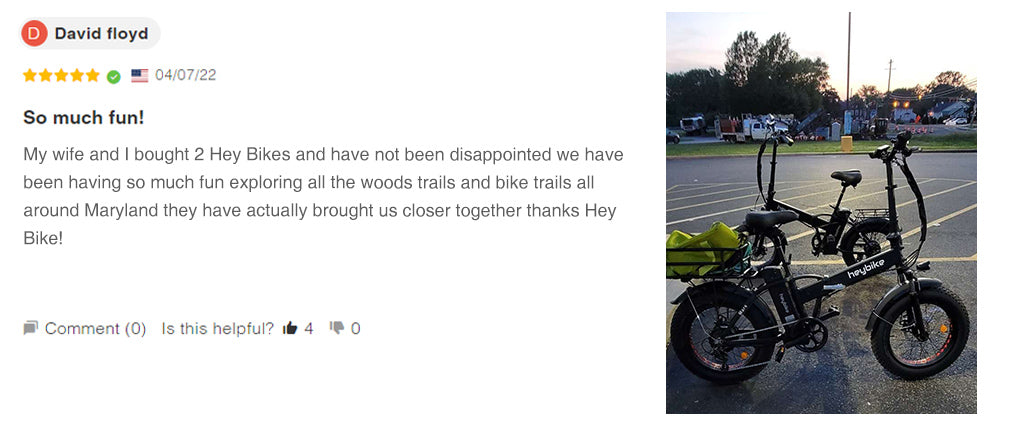
Task: Click the reviewer name David floyd
Action: point(102,33)
